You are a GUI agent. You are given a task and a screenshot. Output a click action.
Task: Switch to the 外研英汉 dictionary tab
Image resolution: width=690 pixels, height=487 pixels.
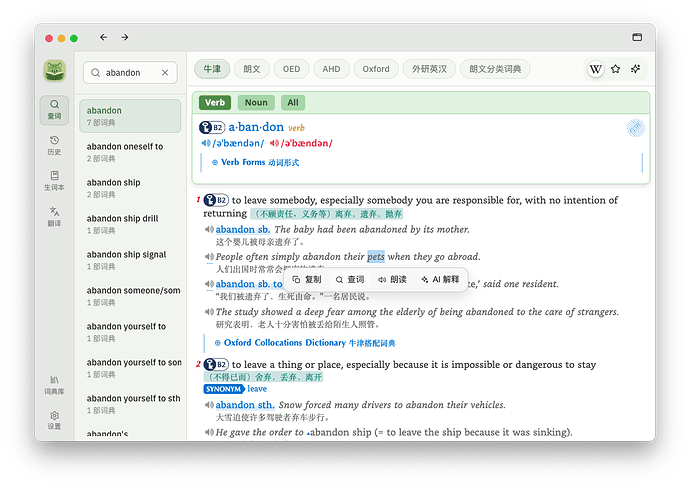(x=429, y=69)
